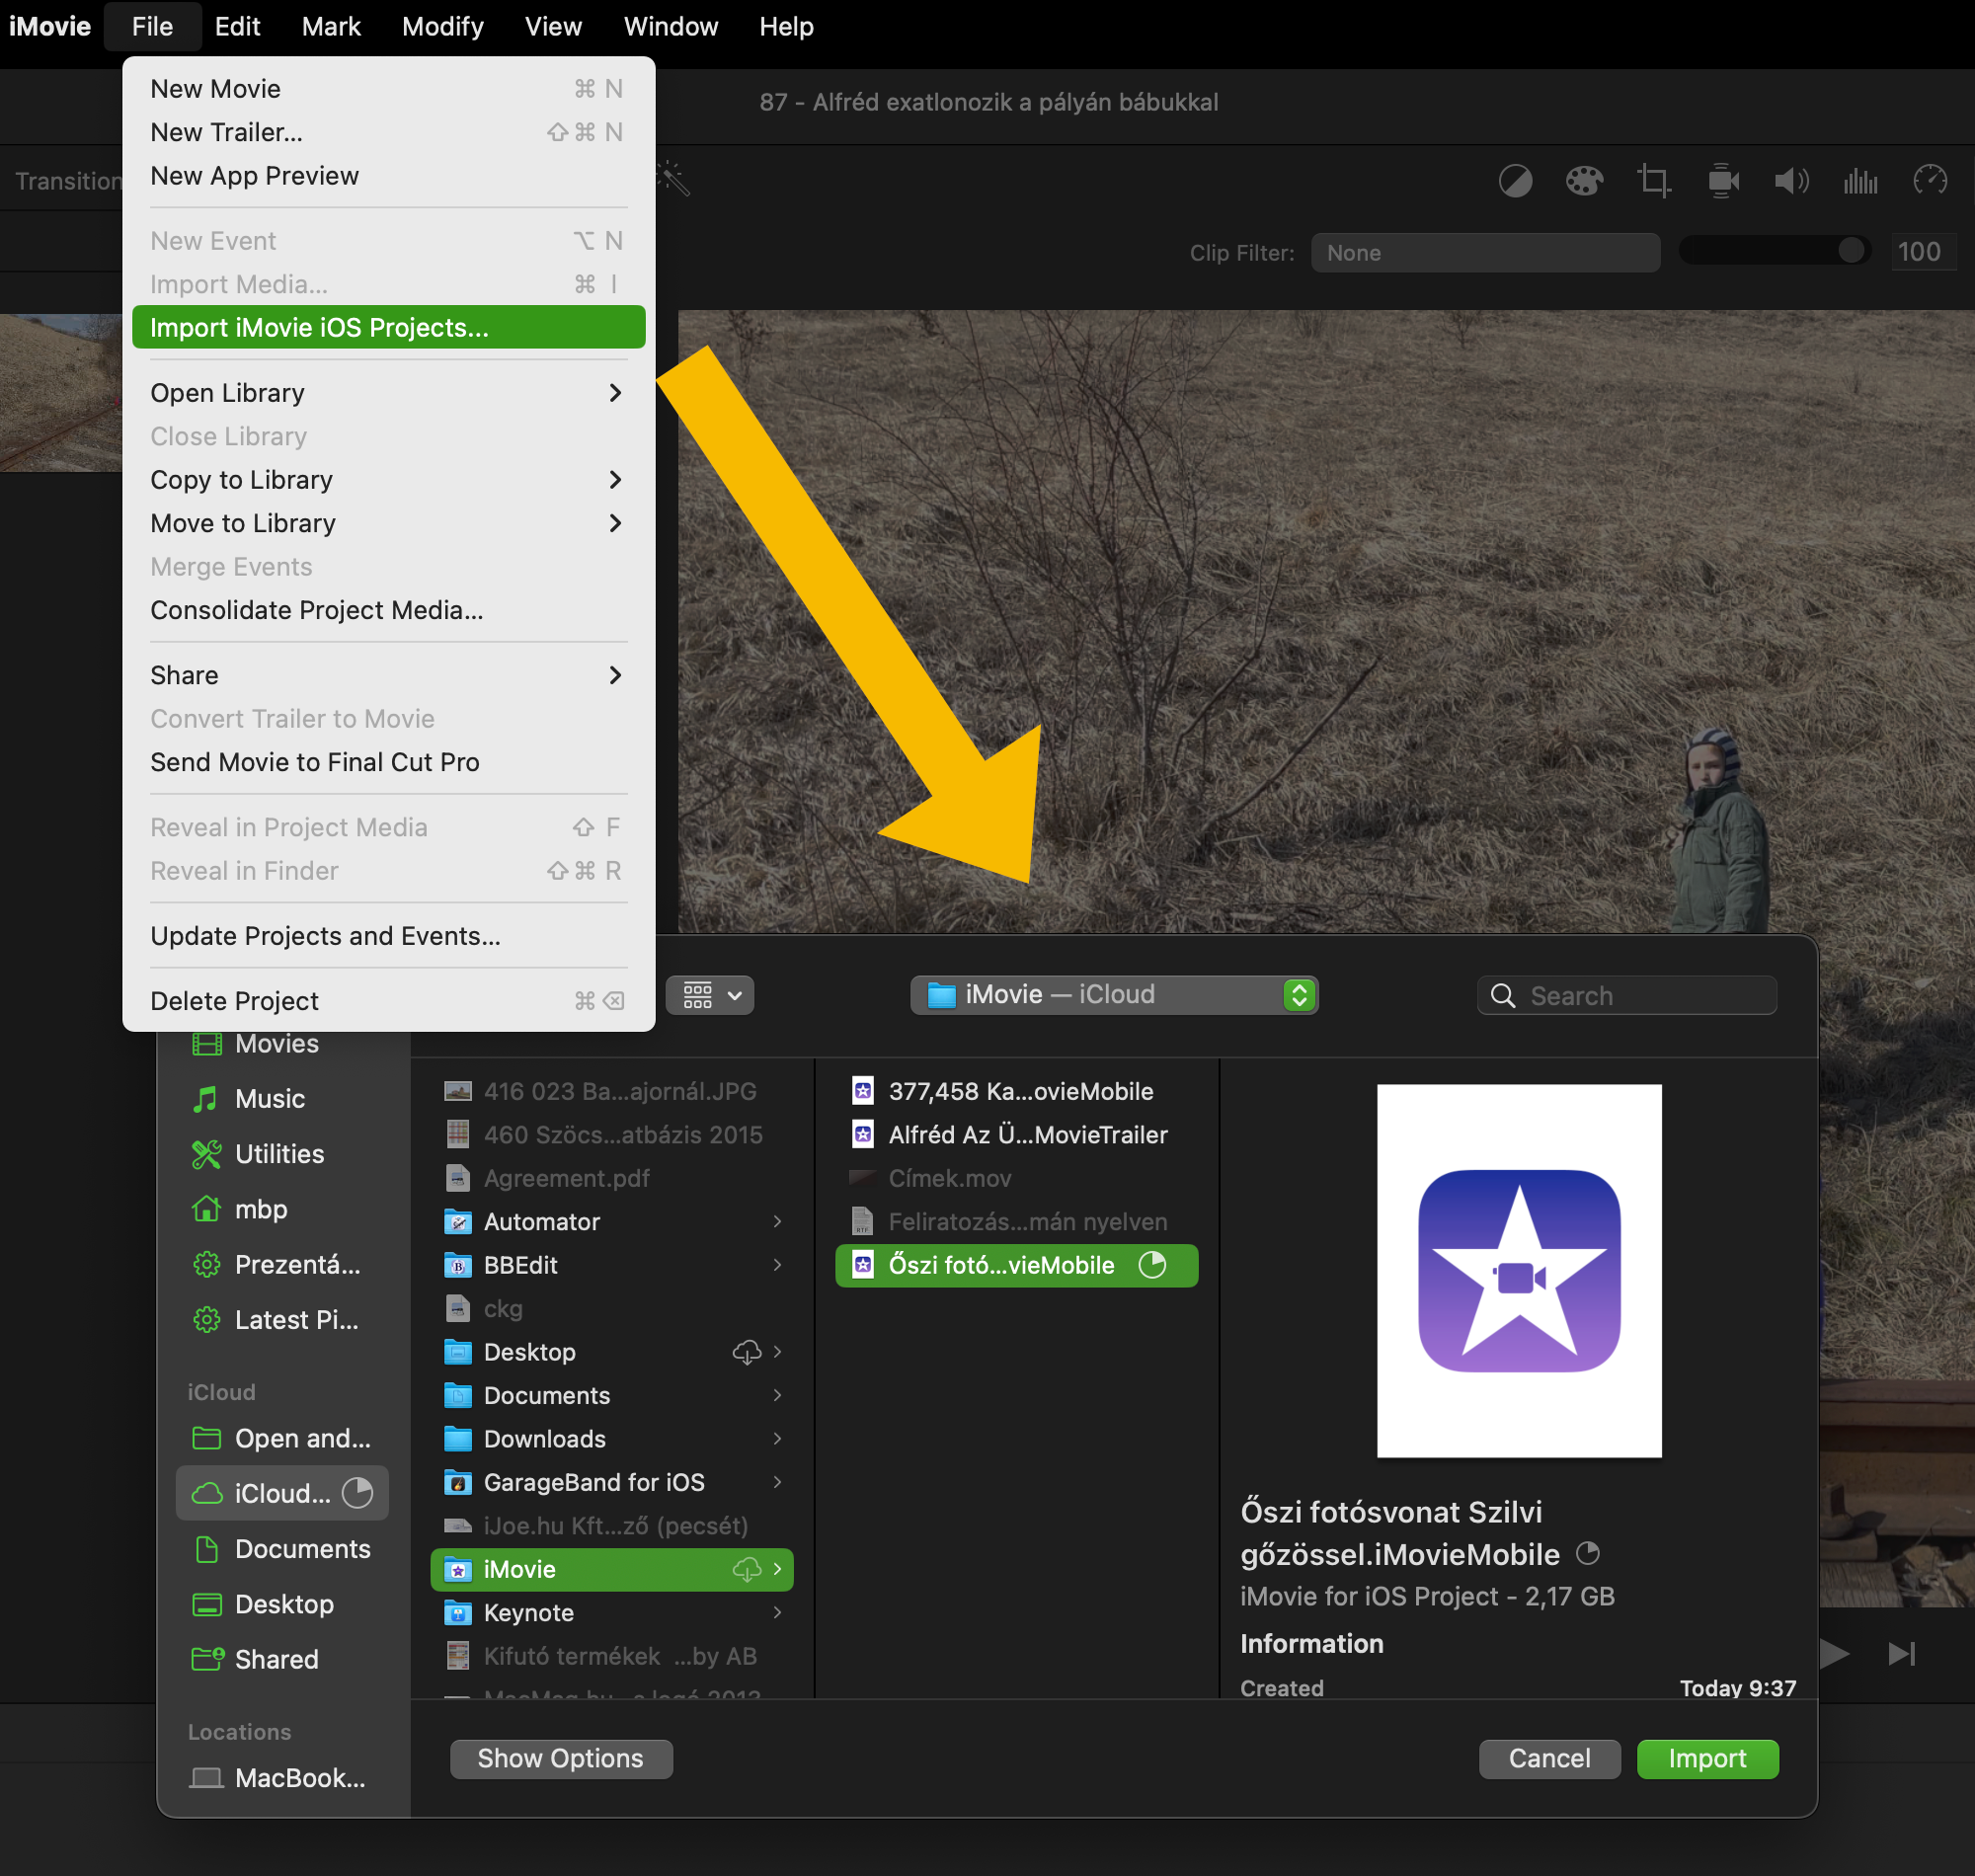Open the BBEdit folder

[x=612, y=1265]
